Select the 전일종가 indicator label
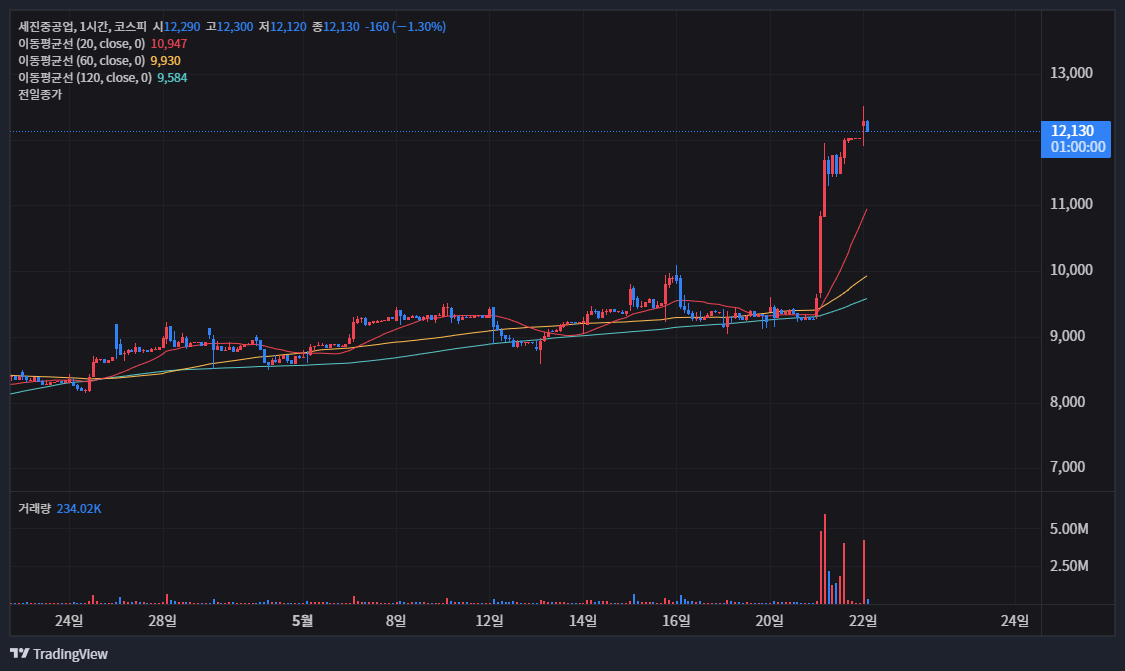The height and width of the screenshot is (671, 1125). click(40, 95)
